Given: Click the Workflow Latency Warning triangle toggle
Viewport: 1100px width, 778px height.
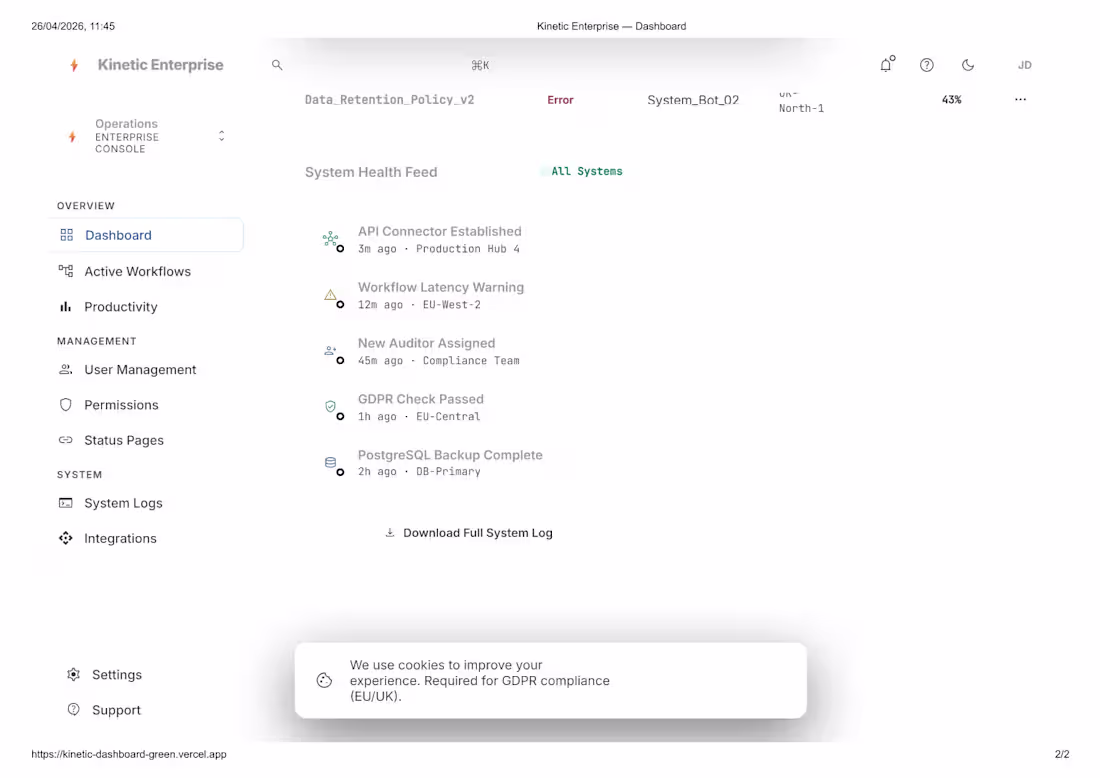Looking at the screenshot, I should coord(330,295).
